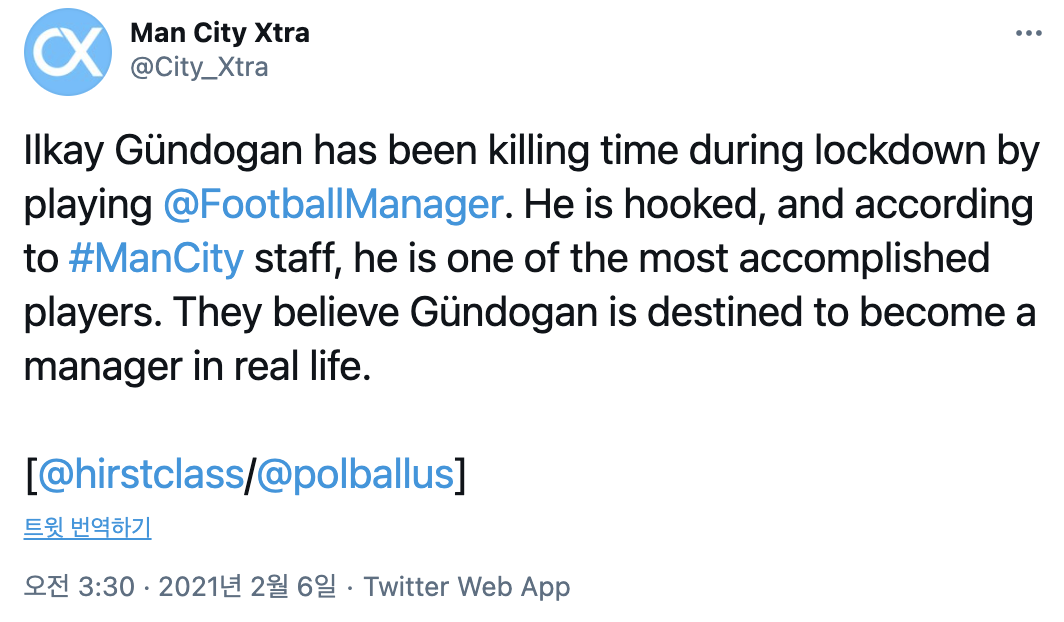Viewport: 1064px width, 622px height.
Task: Visit the @hirstclass profile mention
Action: click(x=141, y=473)
